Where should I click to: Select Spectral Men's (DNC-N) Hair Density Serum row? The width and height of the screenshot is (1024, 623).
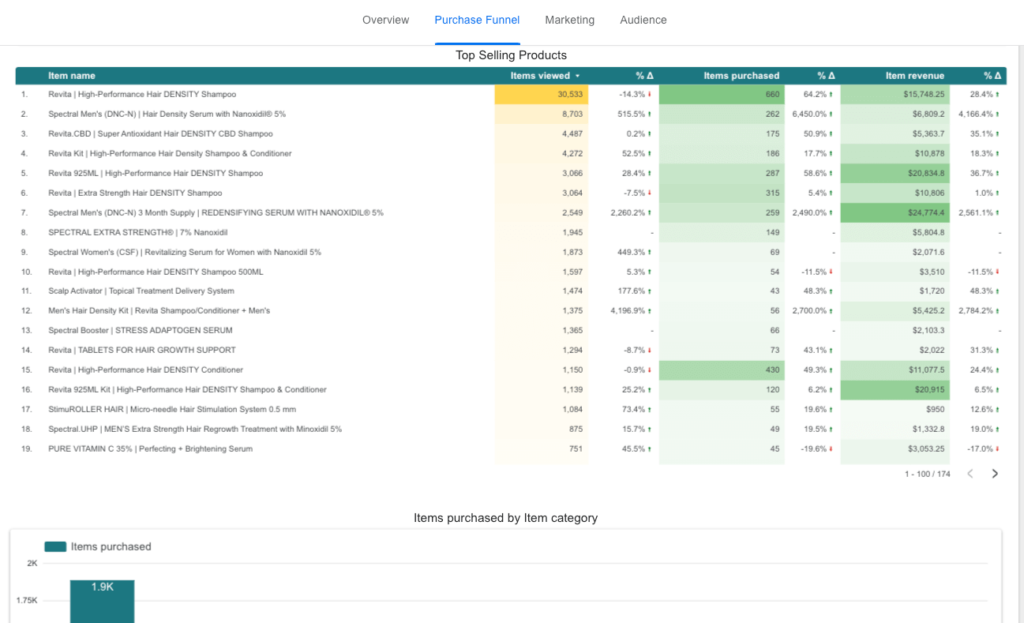[x=511, y=114]
